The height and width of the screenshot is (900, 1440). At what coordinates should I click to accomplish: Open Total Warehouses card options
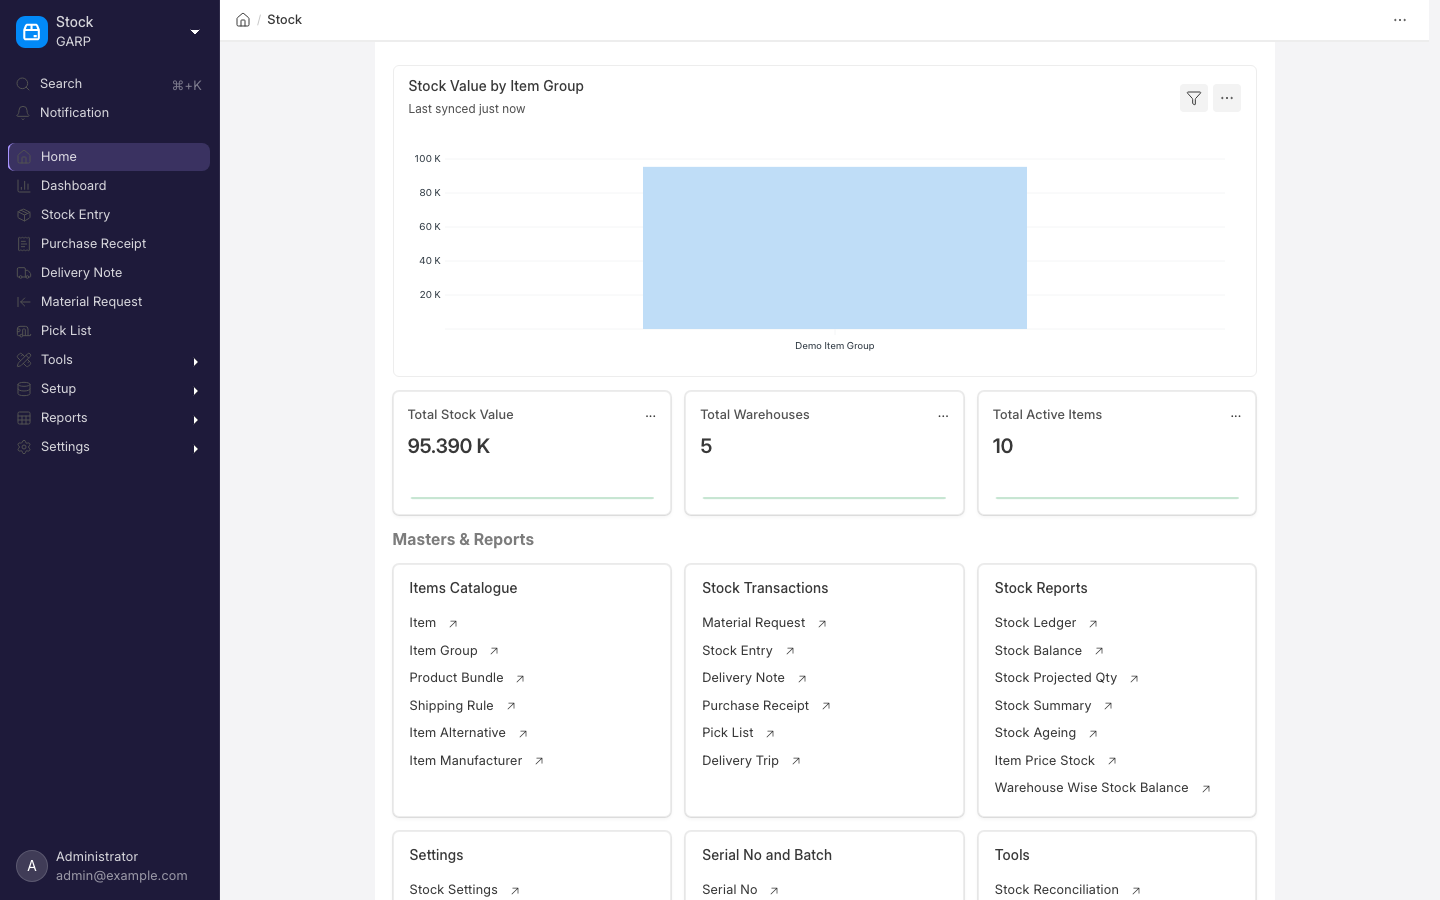943,416
